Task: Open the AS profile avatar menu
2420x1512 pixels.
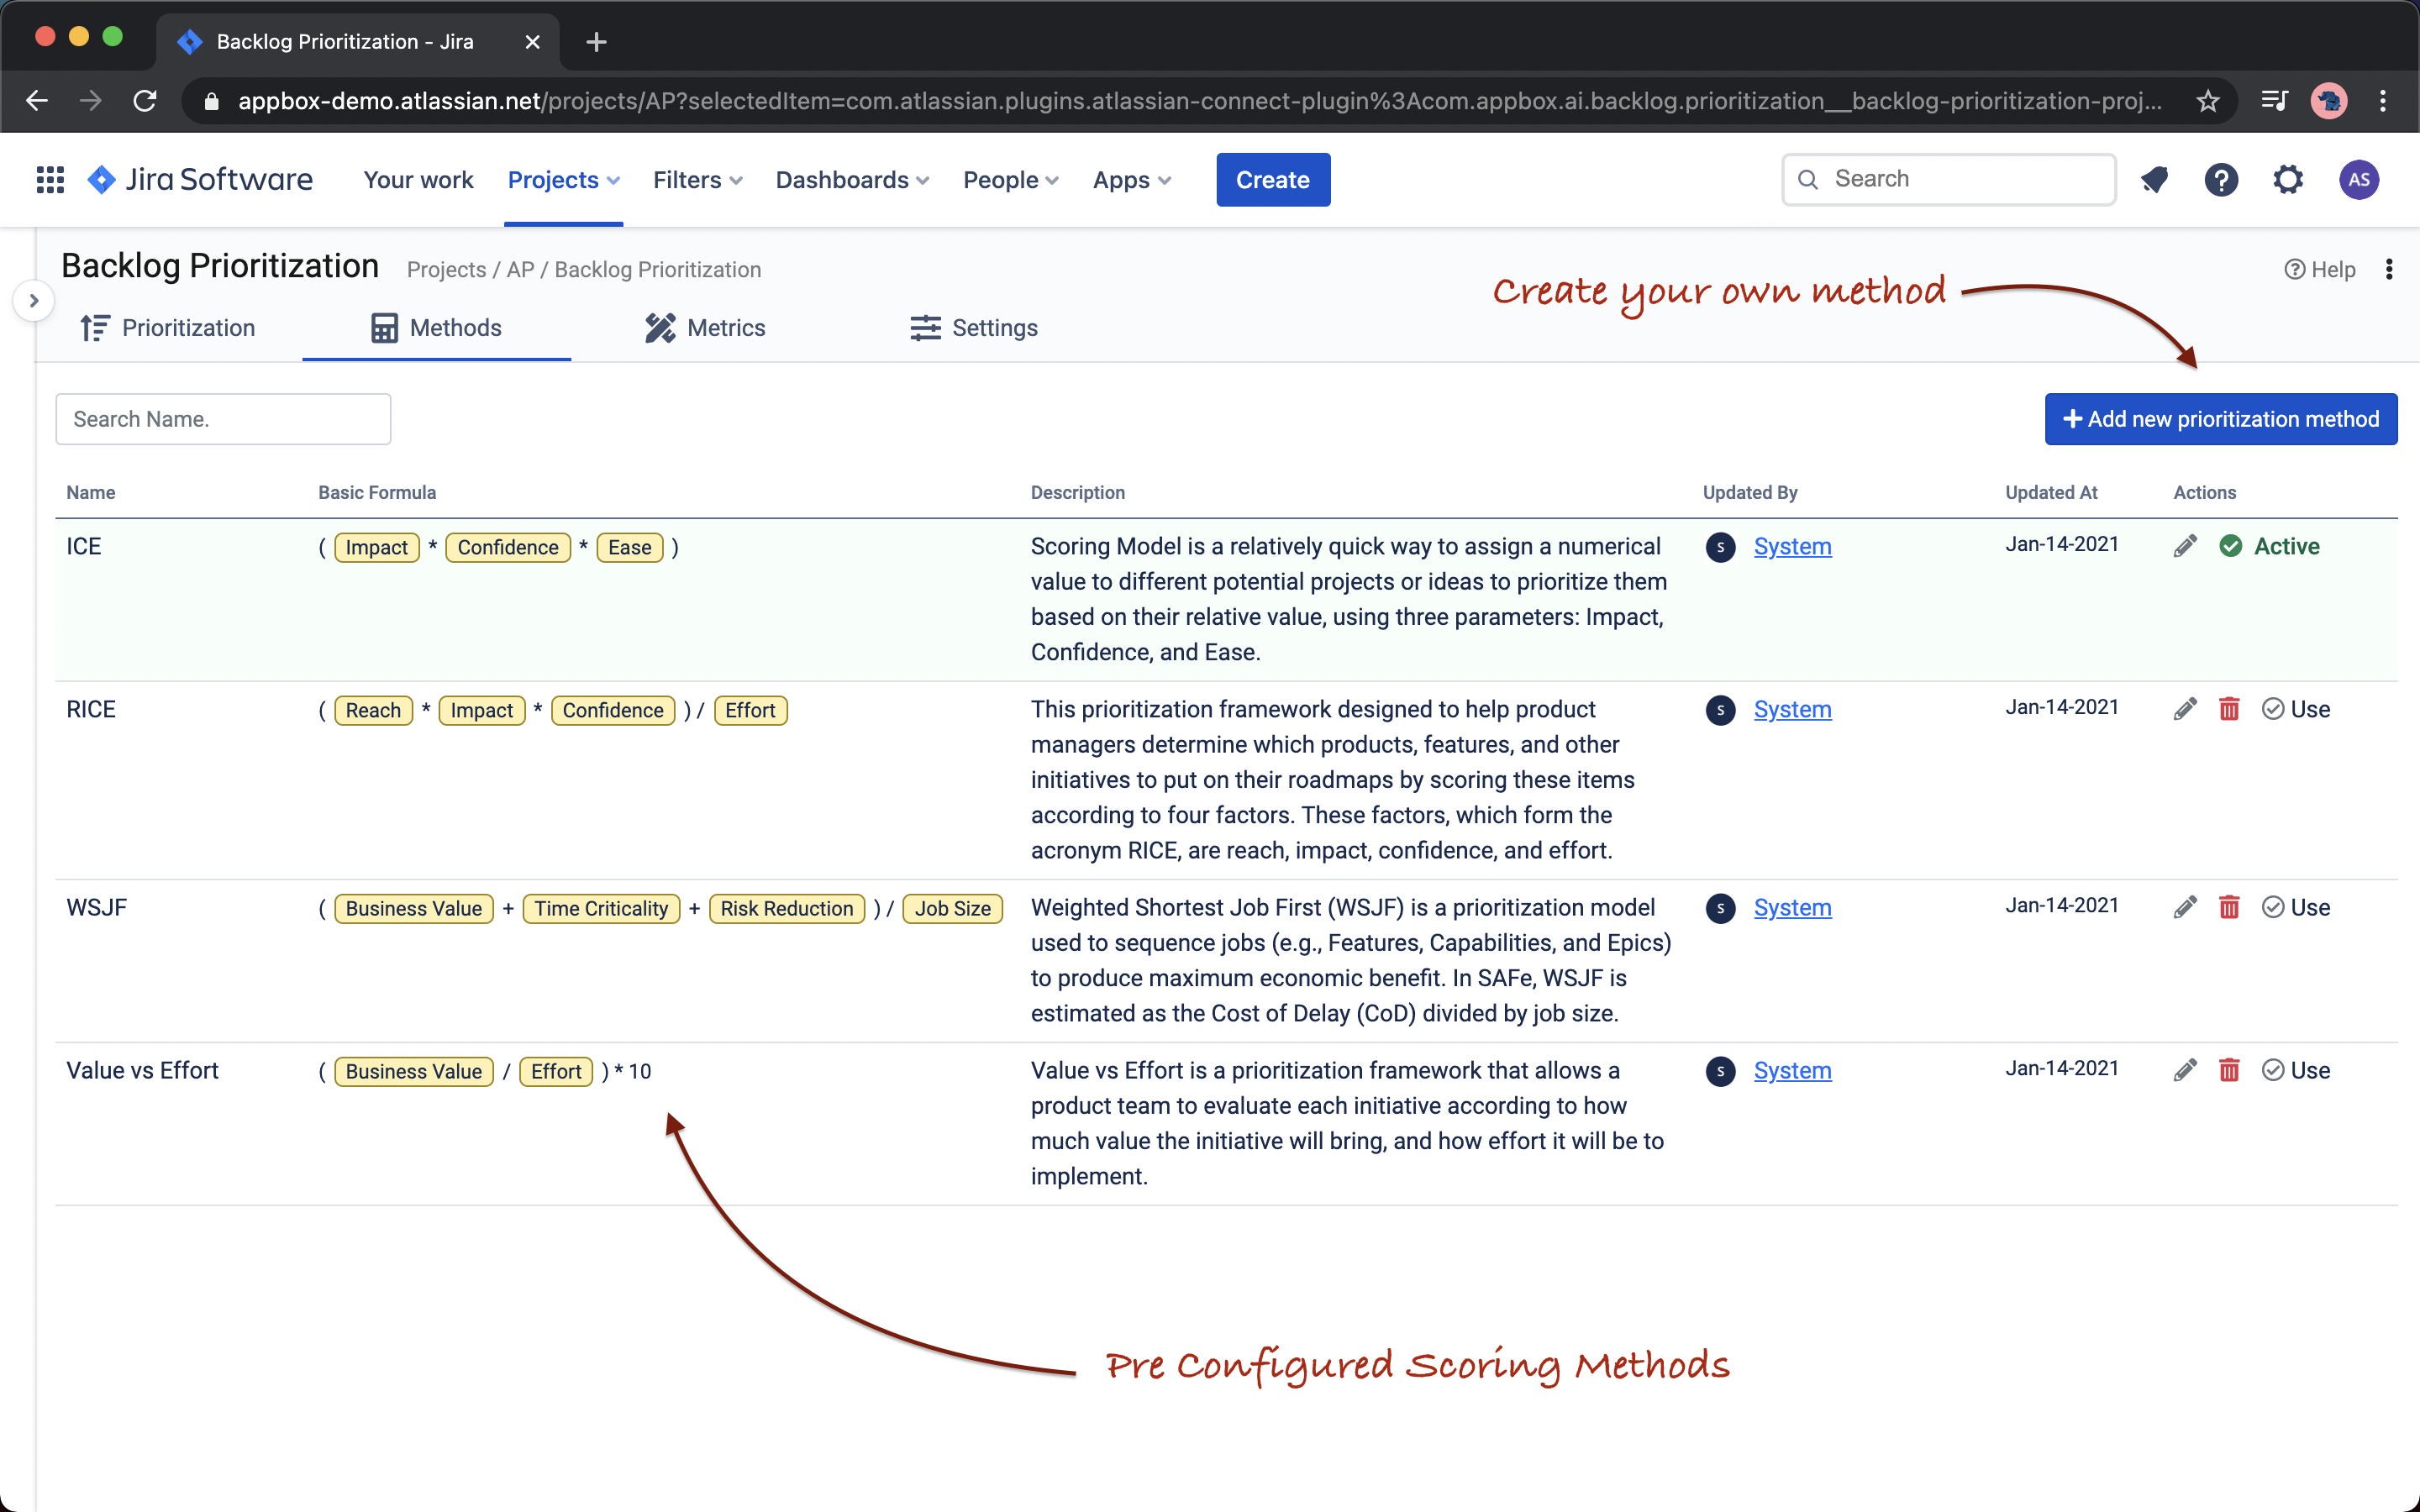Action: 2358,180
